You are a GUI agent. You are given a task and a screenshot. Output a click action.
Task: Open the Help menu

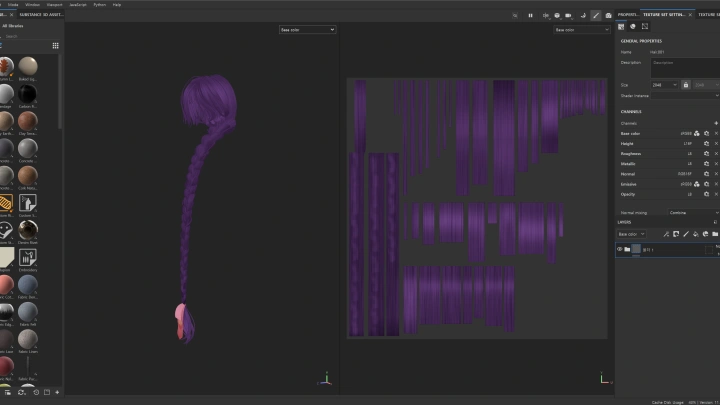117,5
